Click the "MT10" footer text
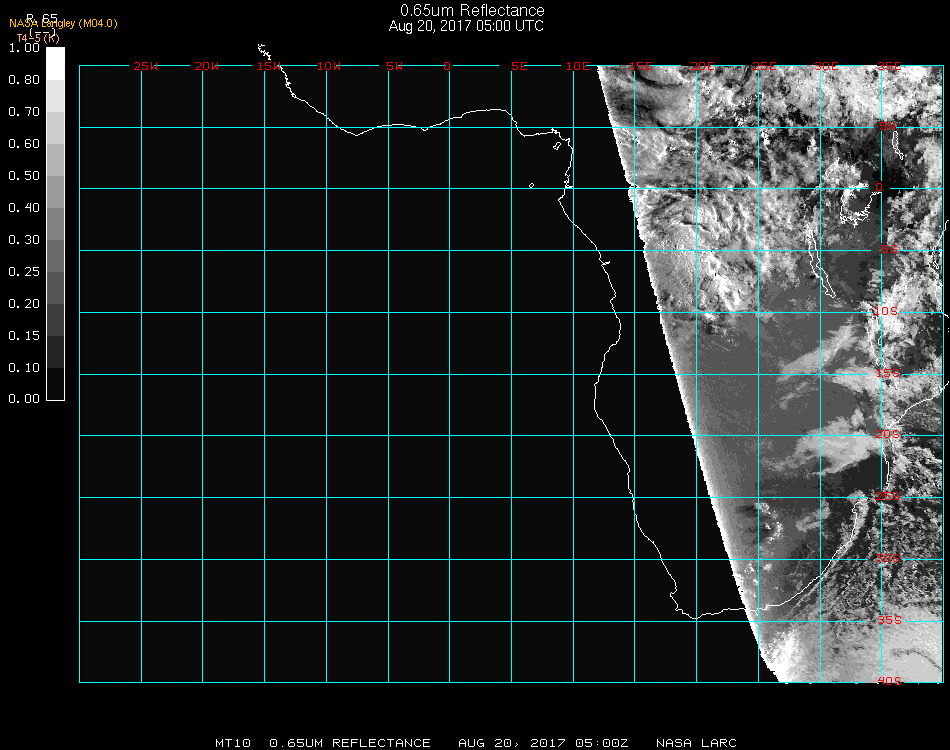Viewport: 950px width, 750px height. point(233,743)
